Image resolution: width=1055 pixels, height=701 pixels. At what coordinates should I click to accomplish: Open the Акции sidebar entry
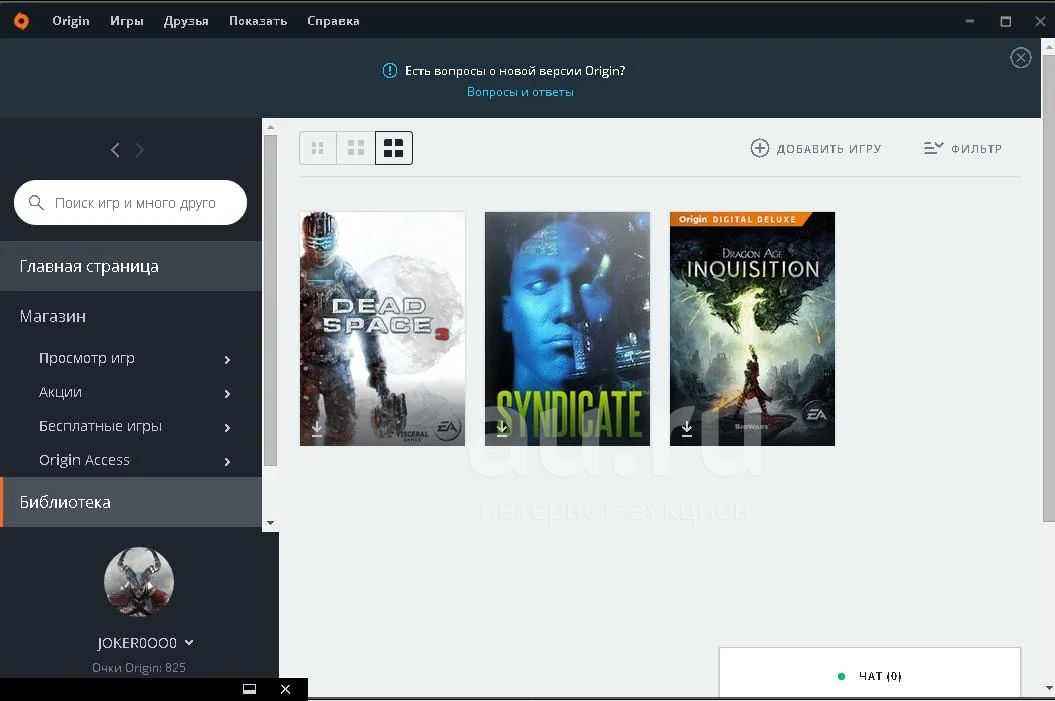click(x=60, y=392)
